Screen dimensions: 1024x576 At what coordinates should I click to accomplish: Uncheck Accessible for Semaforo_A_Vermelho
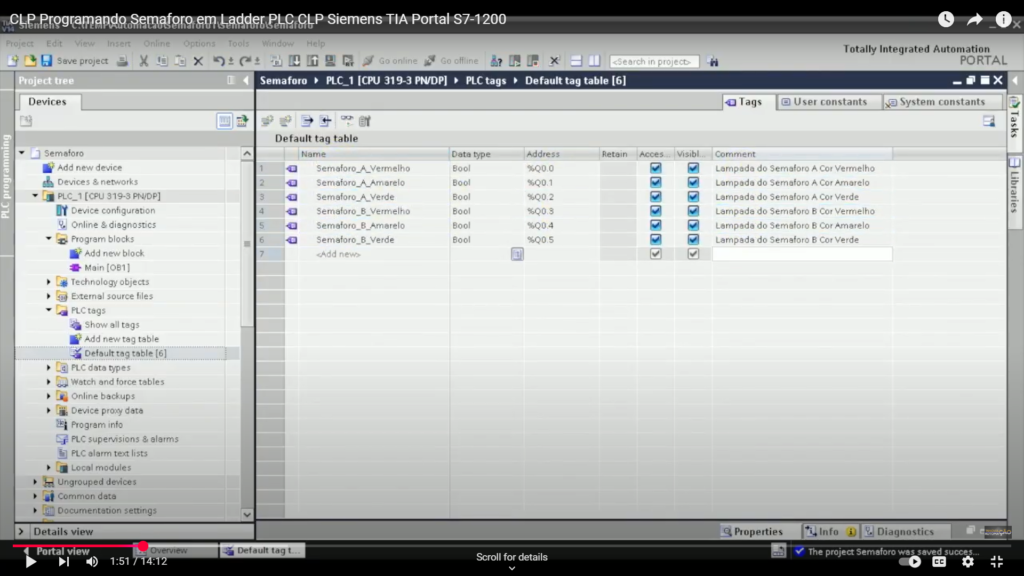click(x=656, y=168)
